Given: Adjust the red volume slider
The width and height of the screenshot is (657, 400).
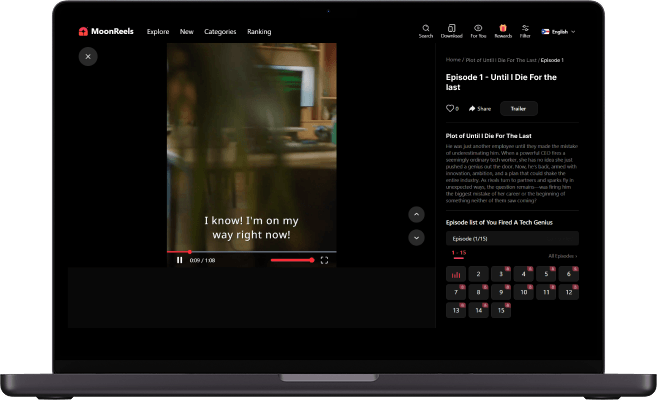Looking at the screenshot, I should click(x=292, y=260).
